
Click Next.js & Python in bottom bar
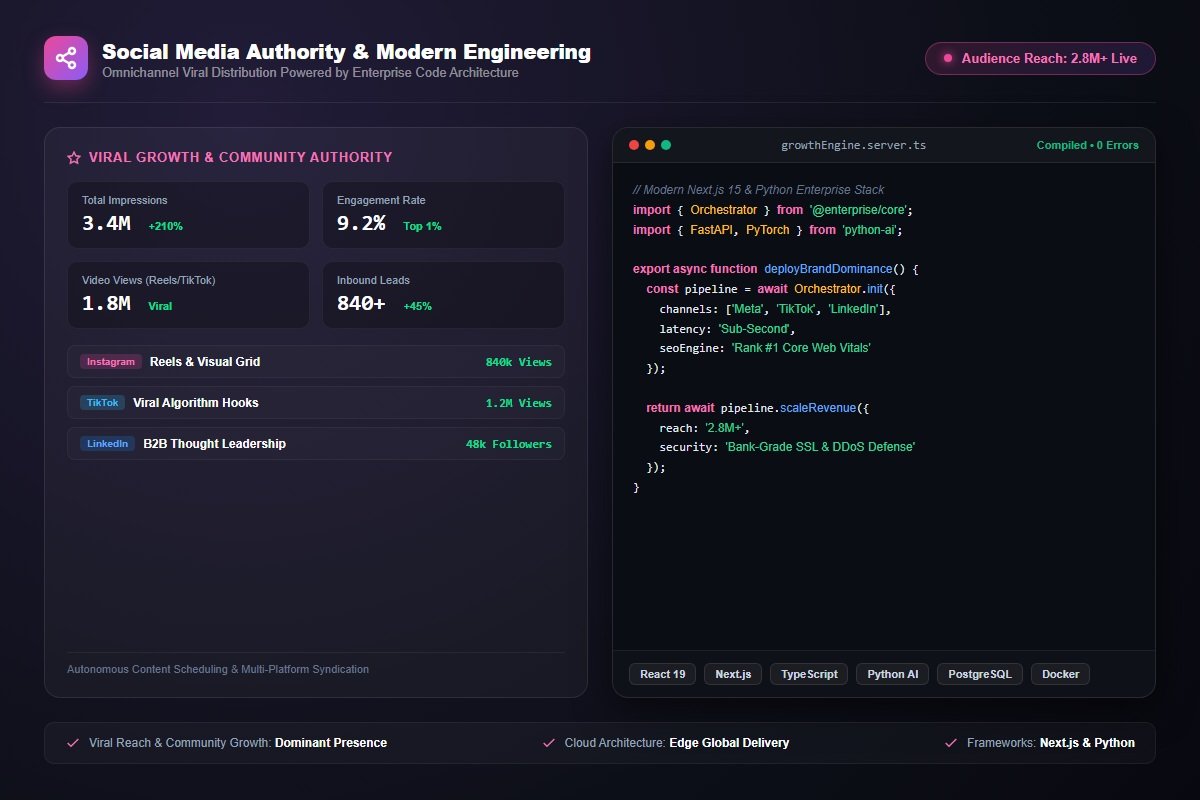(x=1087, y=743)
